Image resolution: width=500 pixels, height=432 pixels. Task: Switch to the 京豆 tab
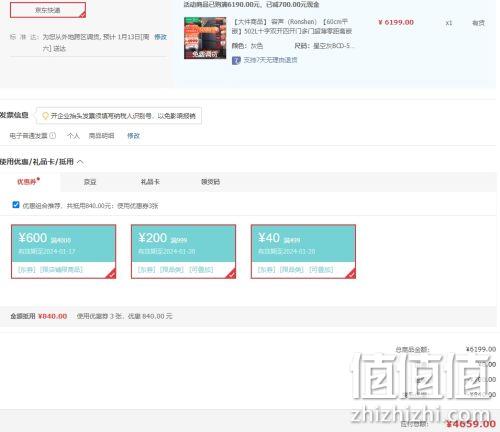90,182
